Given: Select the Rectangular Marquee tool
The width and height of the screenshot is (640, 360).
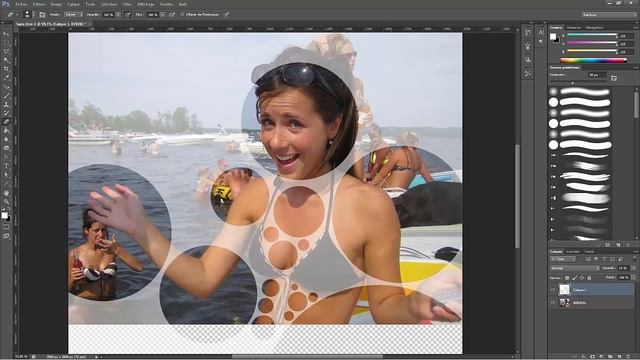Looking at the screenshot, I should (x=6, y=43).
